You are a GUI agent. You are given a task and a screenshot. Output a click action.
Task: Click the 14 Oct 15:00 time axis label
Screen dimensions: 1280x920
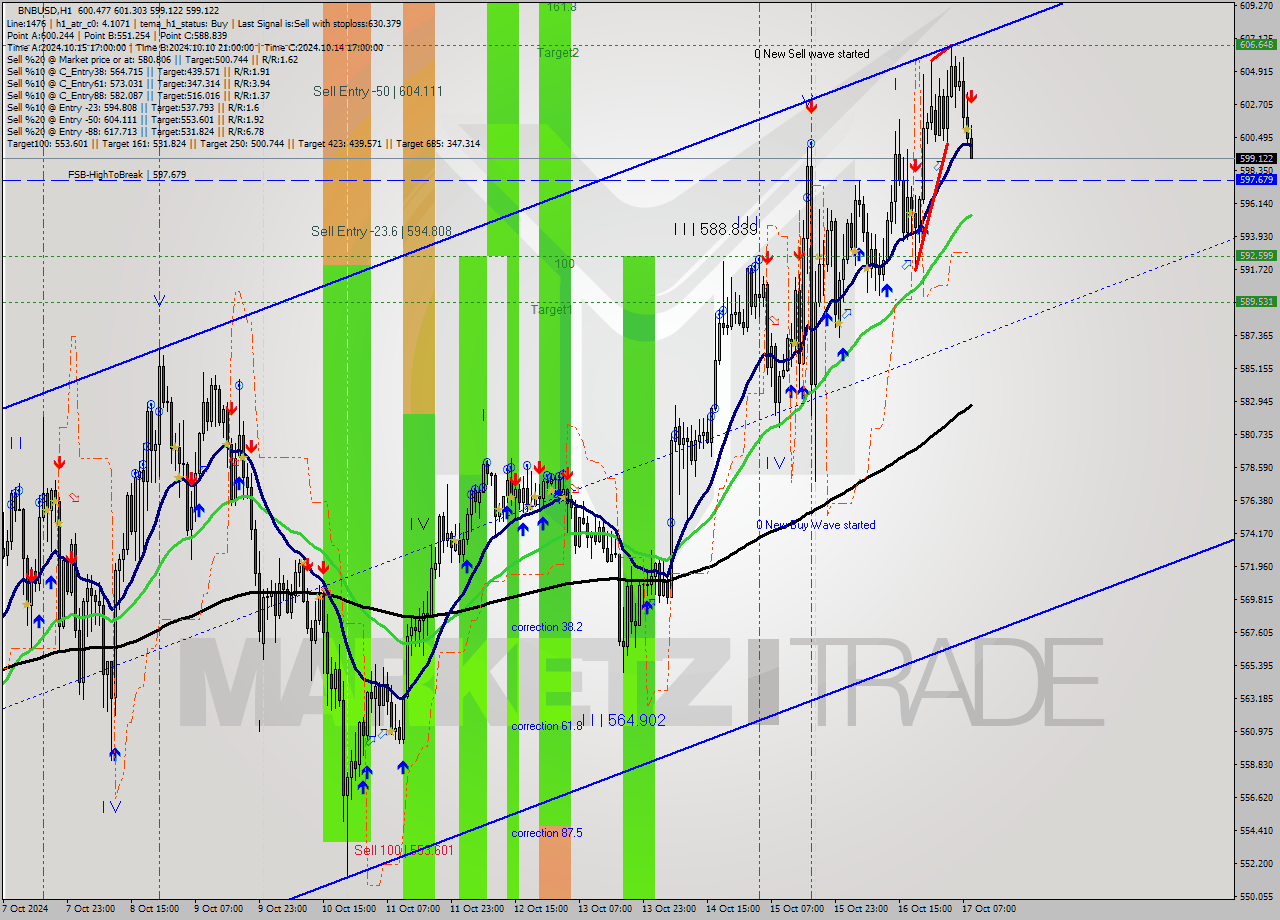click(x=731, y=909)
